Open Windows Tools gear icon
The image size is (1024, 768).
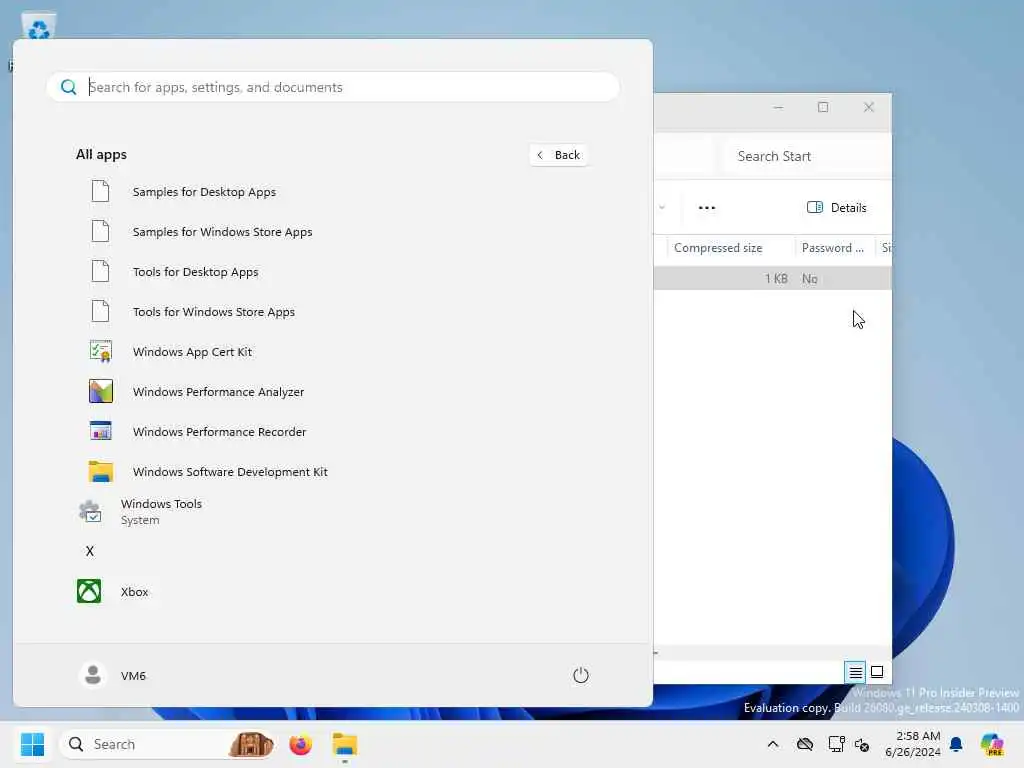pos(89,511)
